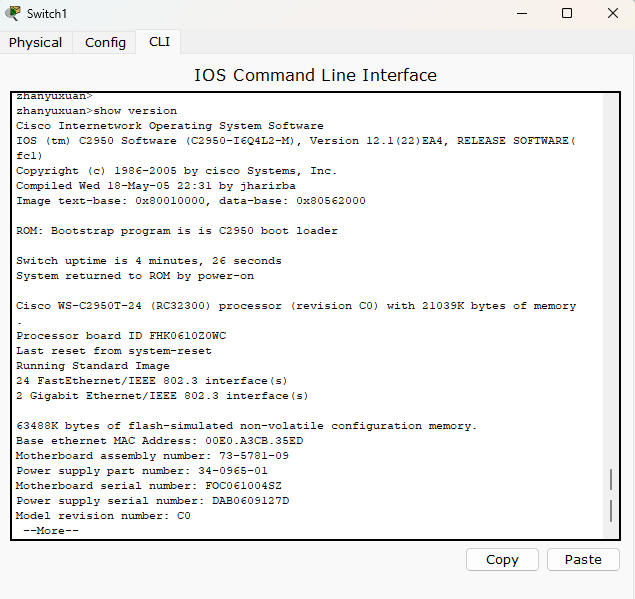
Task: Click 'Power supply part number: 34-0965-01'
Action: (x=142, y=471)
